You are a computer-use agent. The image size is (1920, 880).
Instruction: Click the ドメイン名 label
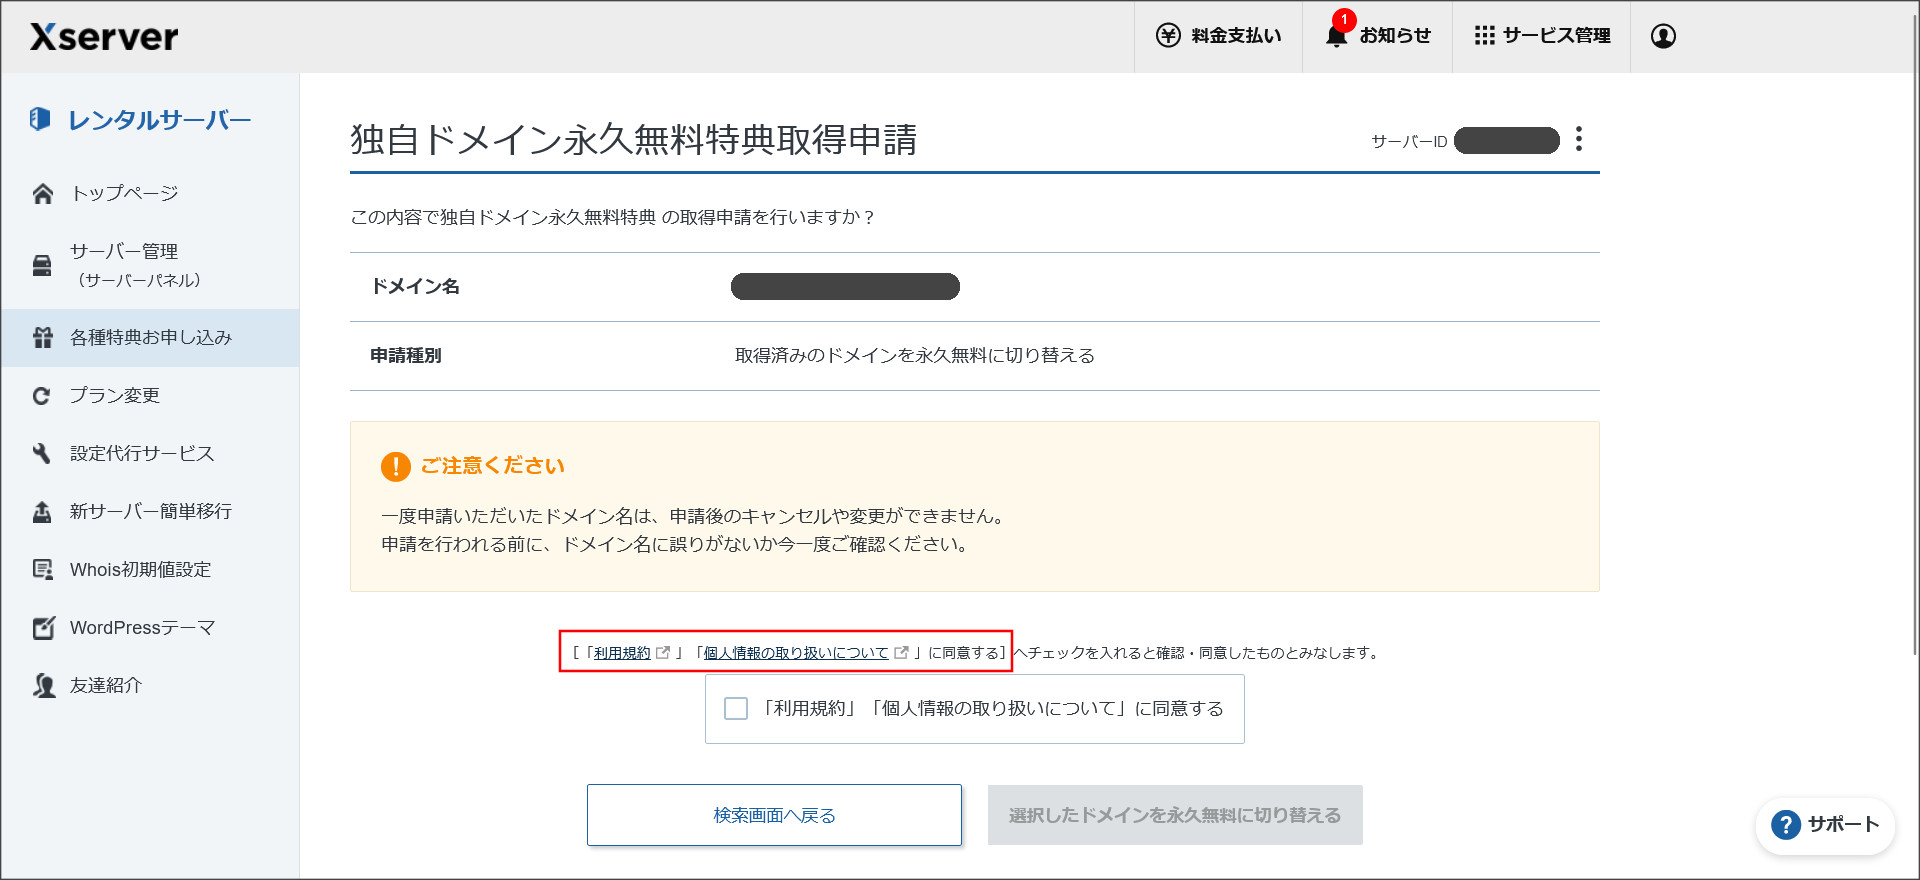tap(415, 287)
